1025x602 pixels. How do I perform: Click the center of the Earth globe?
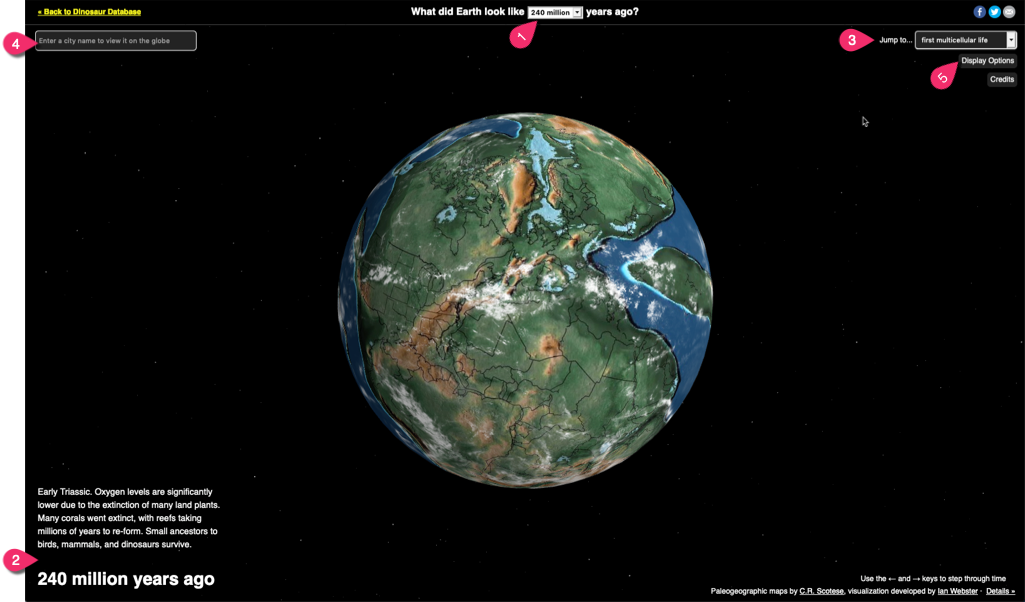pos(525,300)
